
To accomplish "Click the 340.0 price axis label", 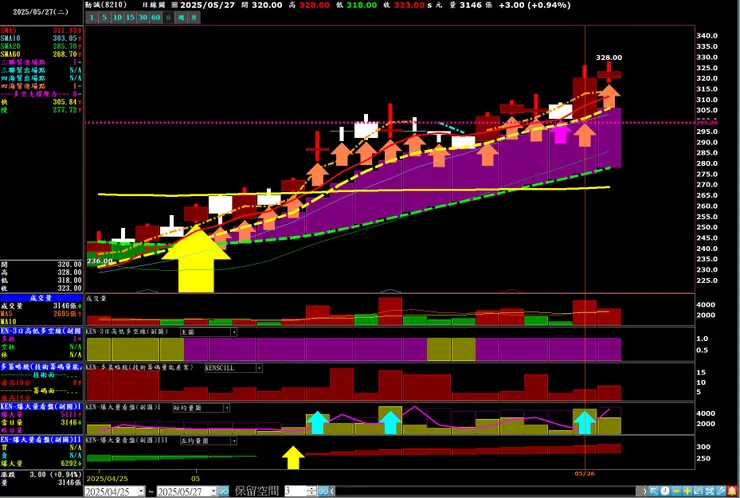I will coord(707,36).
